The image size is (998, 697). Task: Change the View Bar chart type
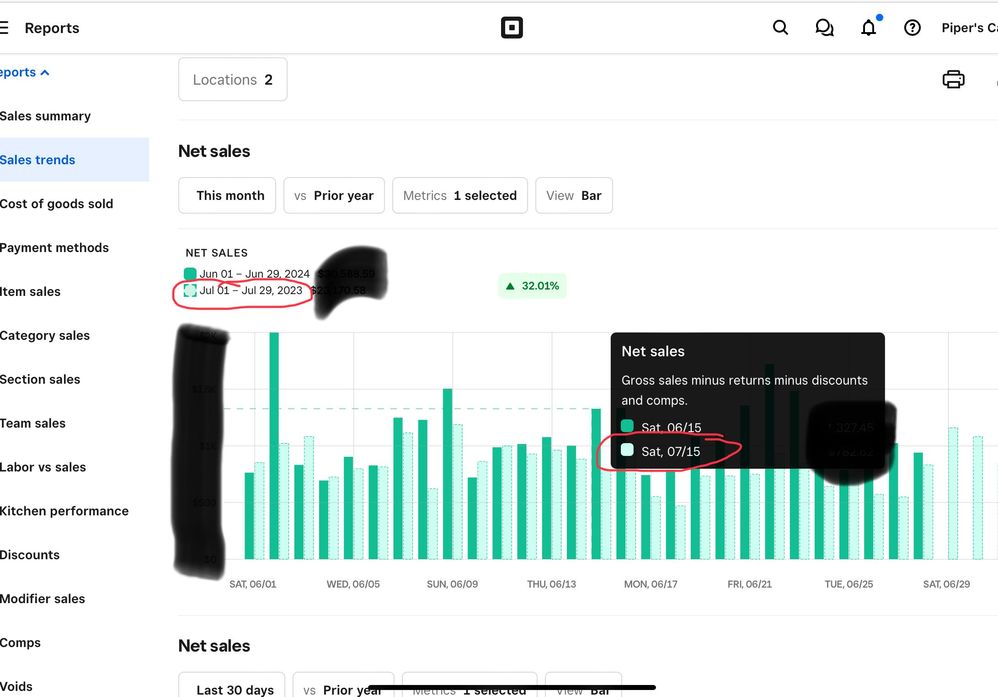point(574,196)
